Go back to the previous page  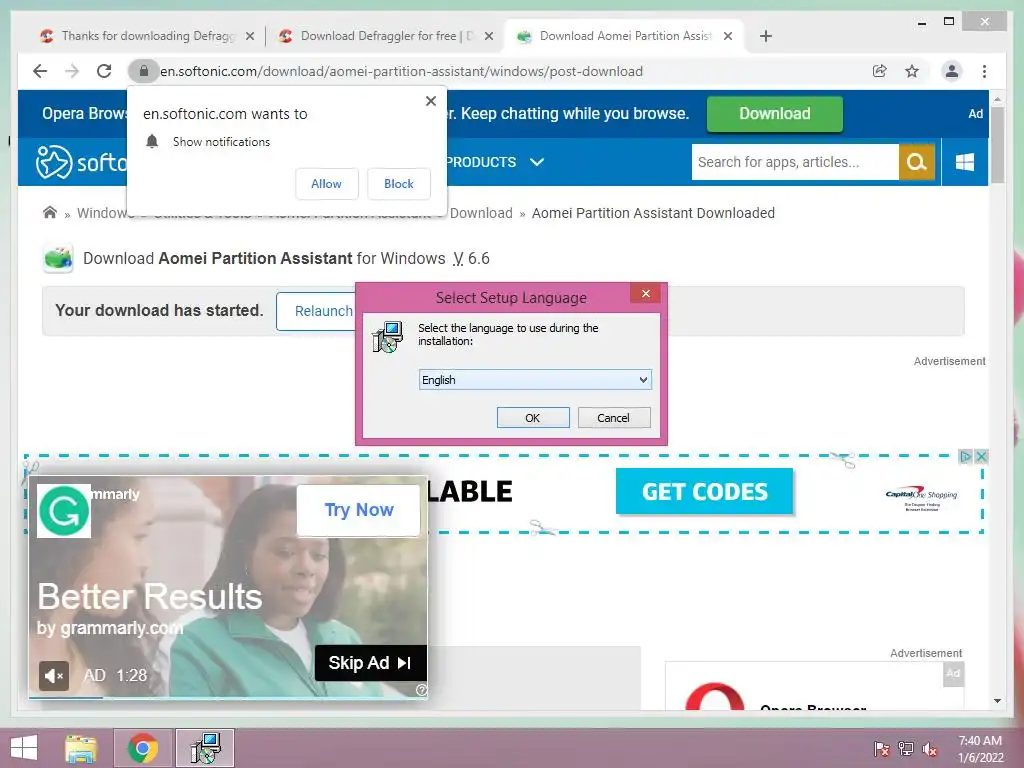pos(40,71)
